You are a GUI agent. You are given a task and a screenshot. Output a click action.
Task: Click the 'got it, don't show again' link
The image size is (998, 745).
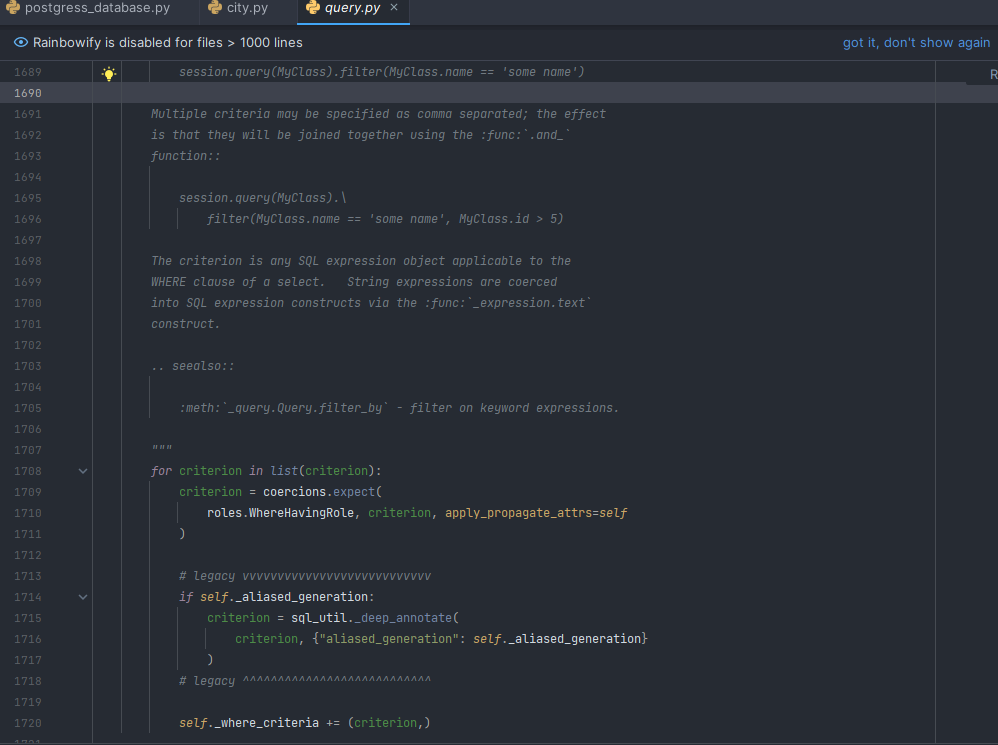click(x=916, y=43)
